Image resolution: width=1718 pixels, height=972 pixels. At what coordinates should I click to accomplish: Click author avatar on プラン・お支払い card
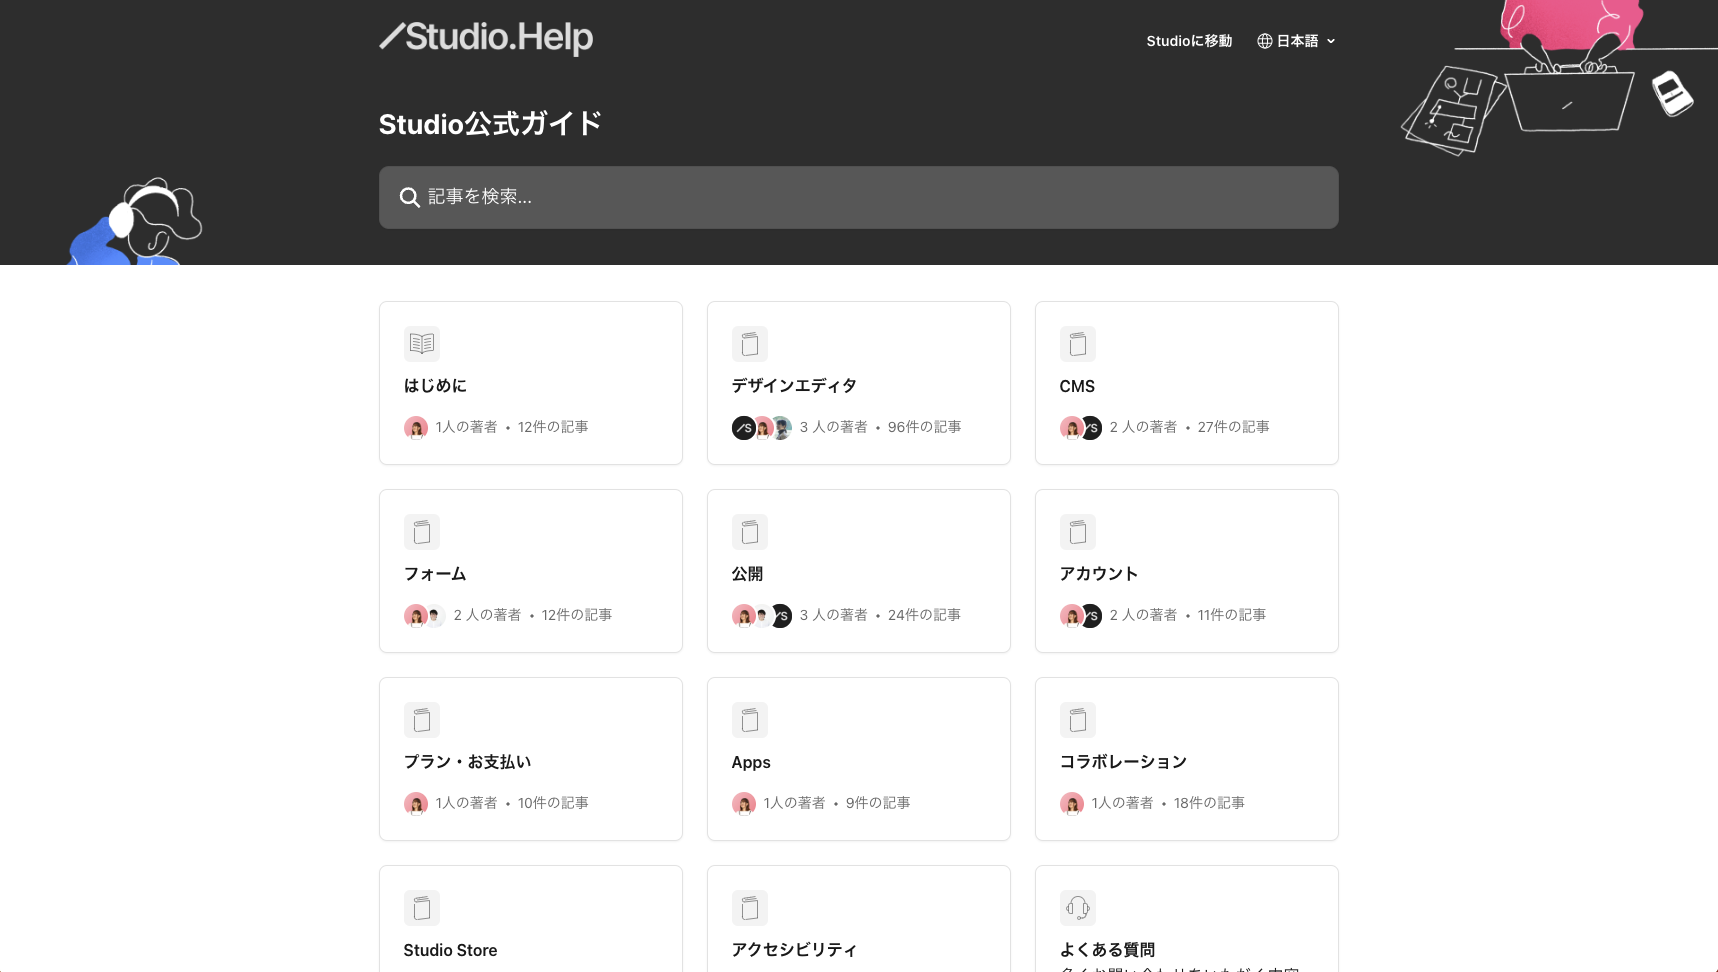pos(416,804)
